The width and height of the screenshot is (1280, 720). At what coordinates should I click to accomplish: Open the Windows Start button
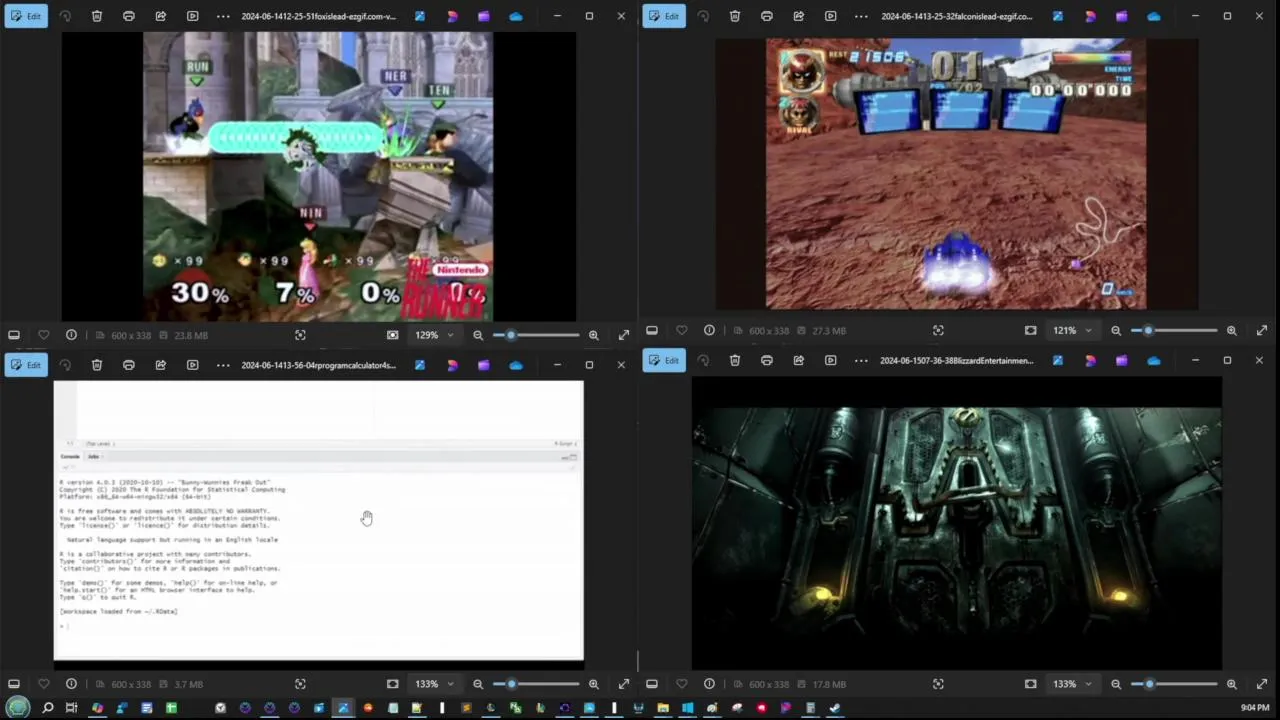19,708
